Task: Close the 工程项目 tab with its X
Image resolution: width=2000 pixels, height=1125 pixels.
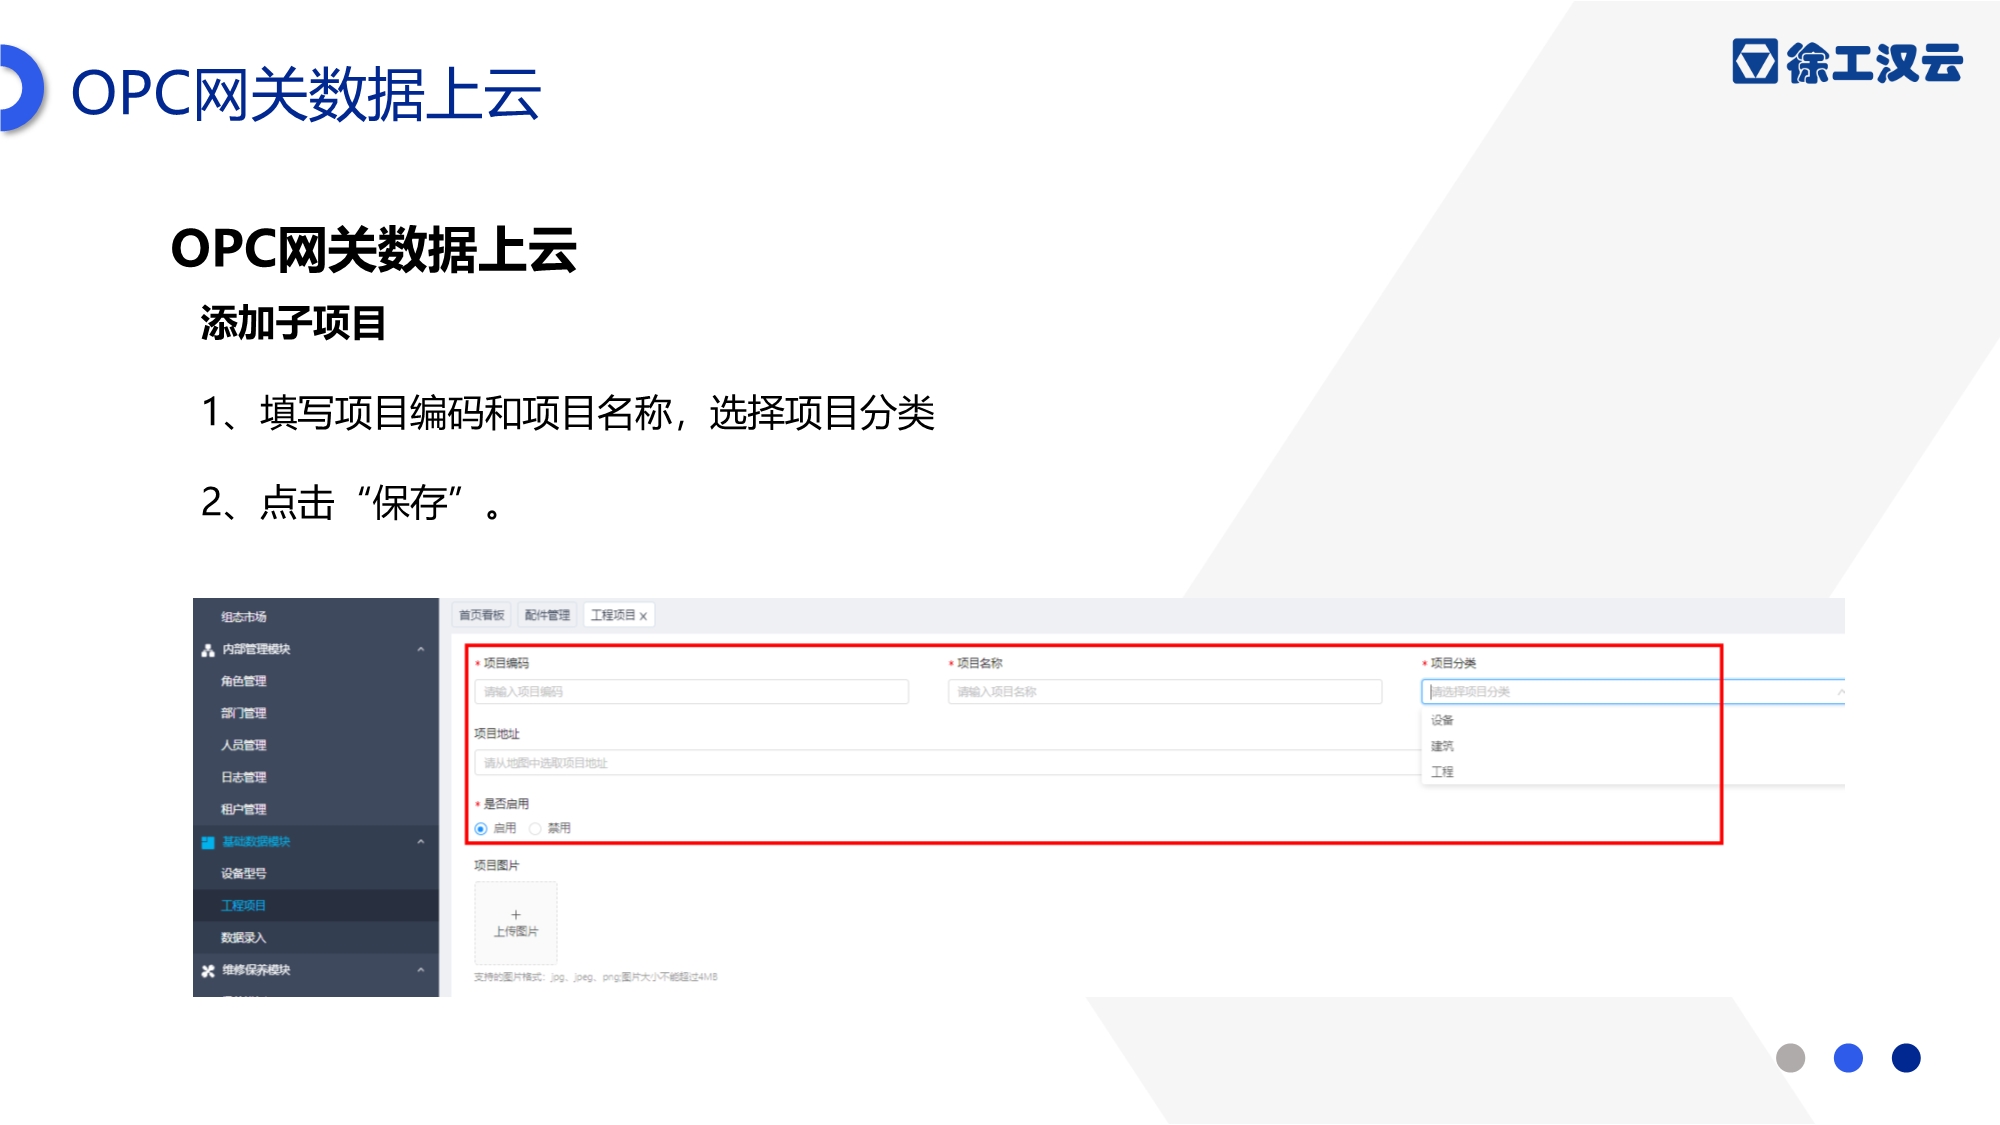Action: click(x=643, y=616)
